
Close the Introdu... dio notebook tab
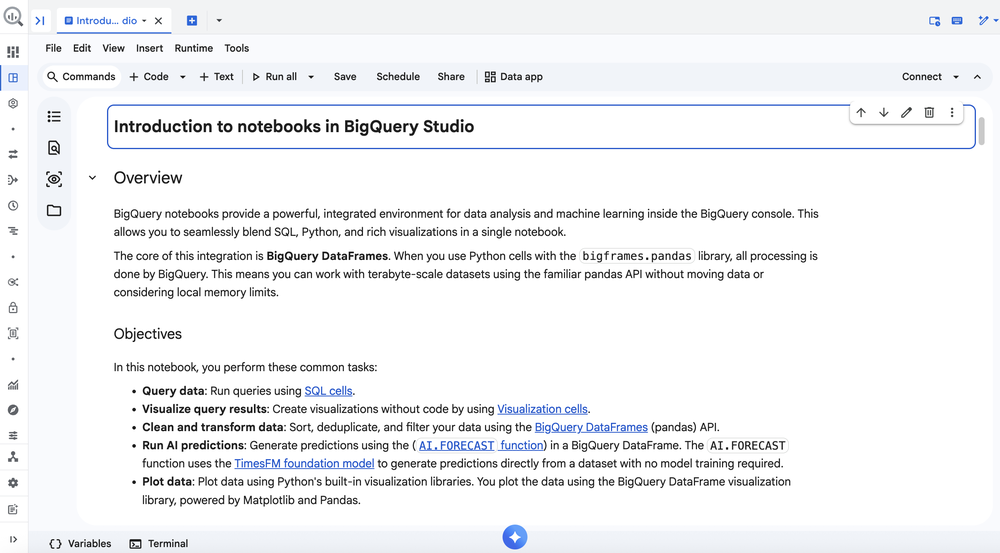[158, 20]
